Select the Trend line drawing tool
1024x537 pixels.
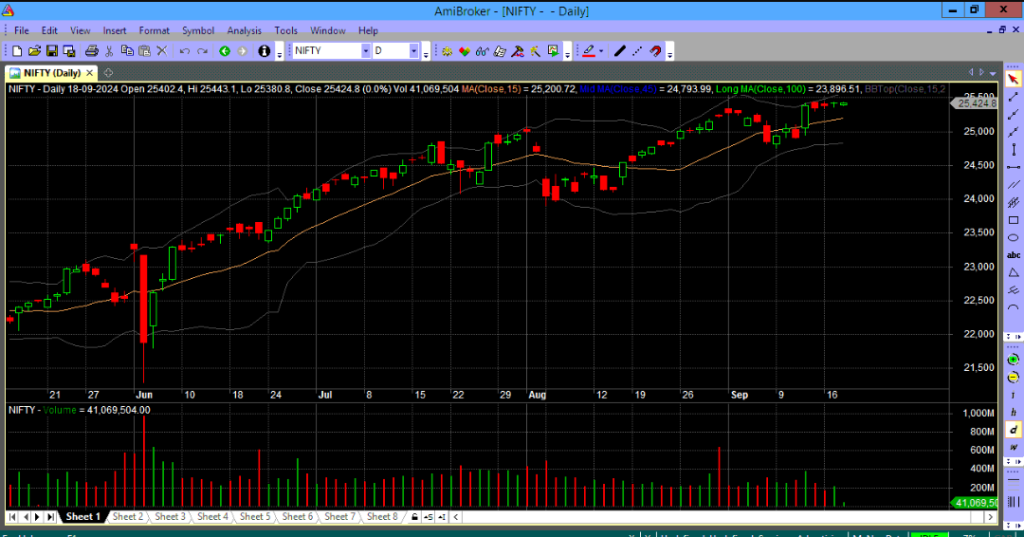1014,97
